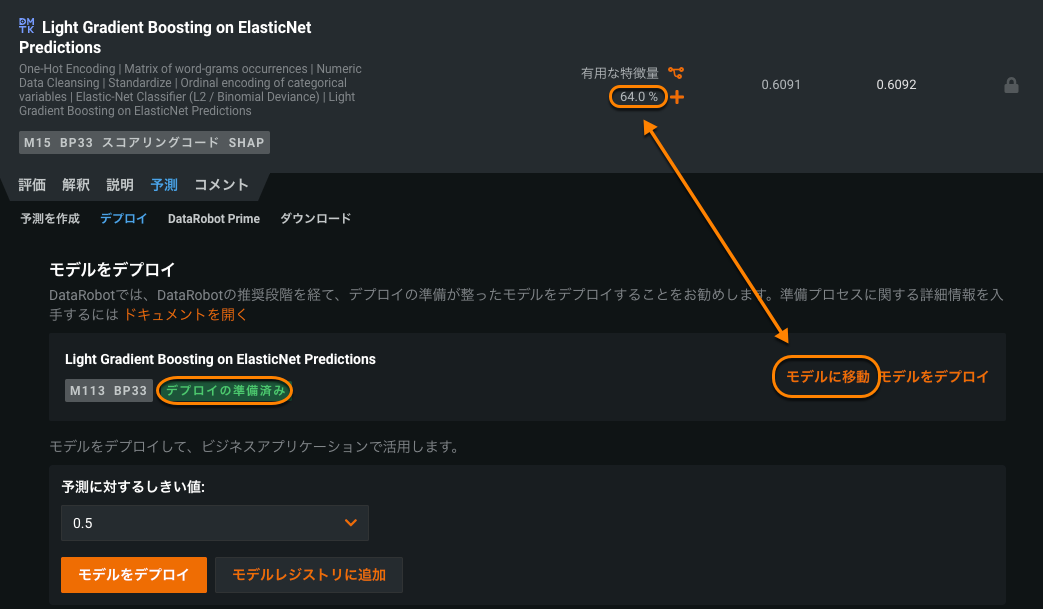Open the ダウンロード sub-tab
The width and height of the screenshot is (1043, 609).
tap(315, 219)
